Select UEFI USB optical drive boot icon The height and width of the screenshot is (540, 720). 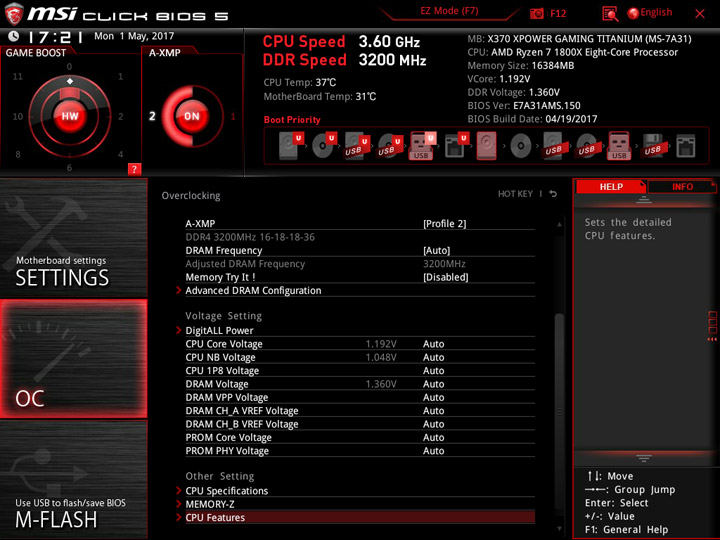tap(390, 146)
